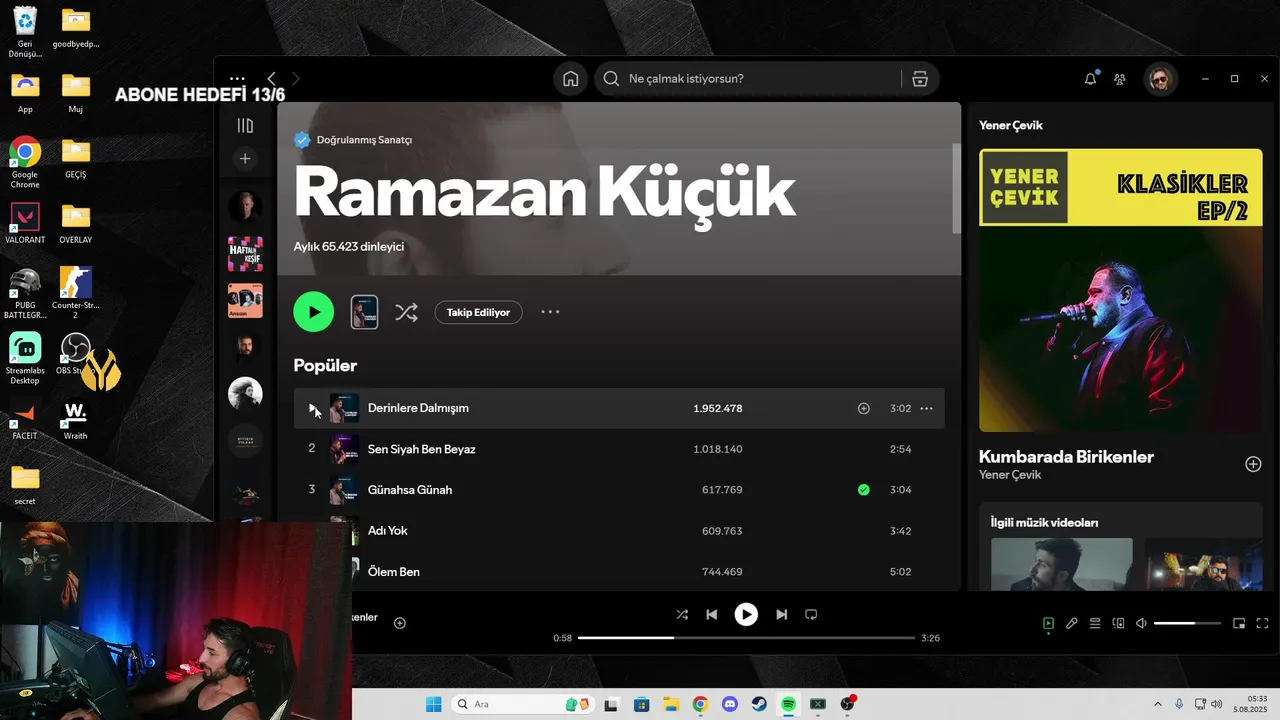Screen dimensions: 1280x720
Task: Toggle artist shuffle next to Takip Ediliyor
Action: (406, 312)
